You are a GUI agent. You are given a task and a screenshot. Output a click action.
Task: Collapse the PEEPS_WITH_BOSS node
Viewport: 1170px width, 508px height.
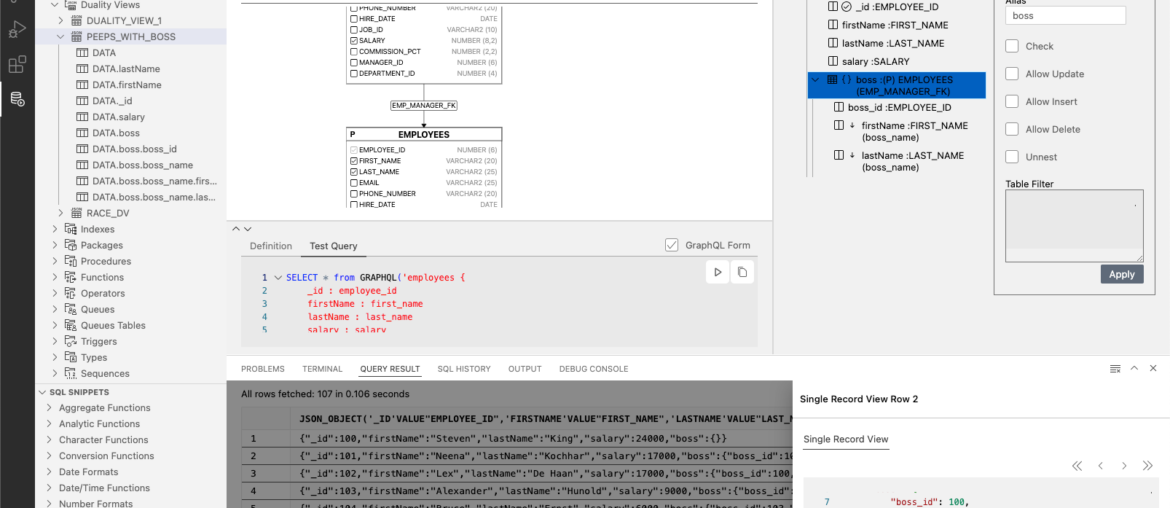(x=61, y=37)
